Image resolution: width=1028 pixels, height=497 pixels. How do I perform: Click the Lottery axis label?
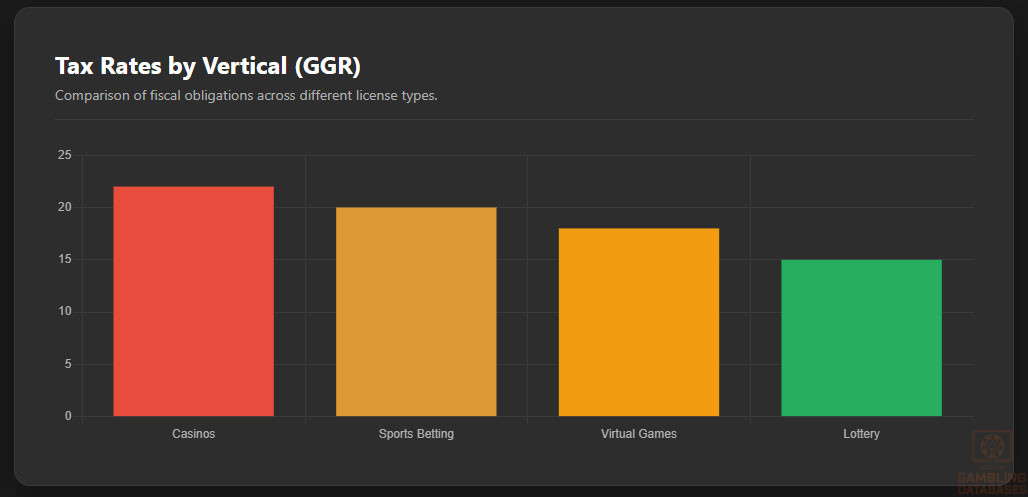click(x=861, y=434)
